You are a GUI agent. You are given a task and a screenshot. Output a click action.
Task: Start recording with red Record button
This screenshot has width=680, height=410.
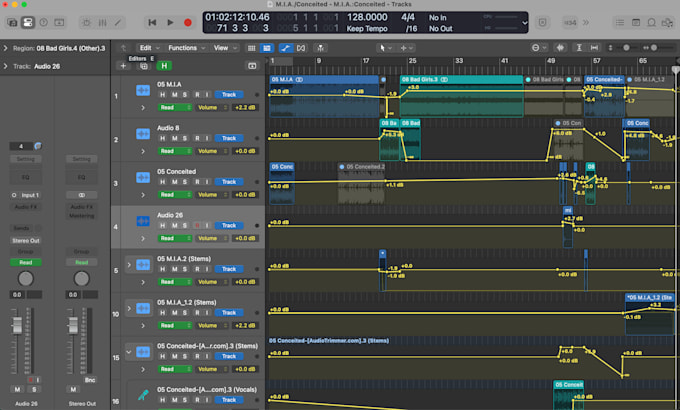(x=188, y=23)
